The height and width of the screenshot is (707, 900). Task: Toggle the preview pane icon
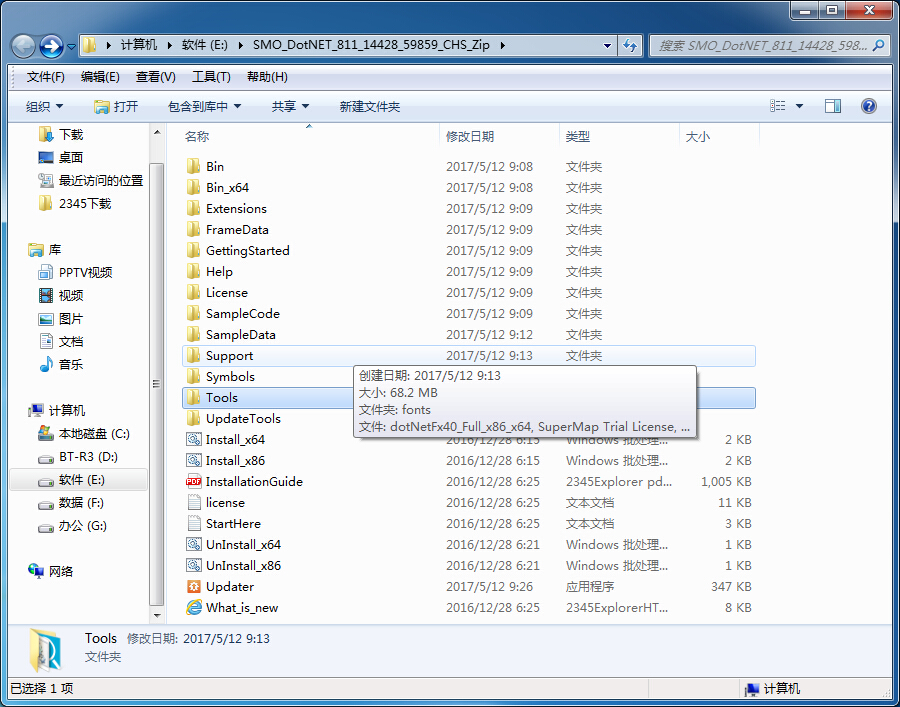coord(833,106)
